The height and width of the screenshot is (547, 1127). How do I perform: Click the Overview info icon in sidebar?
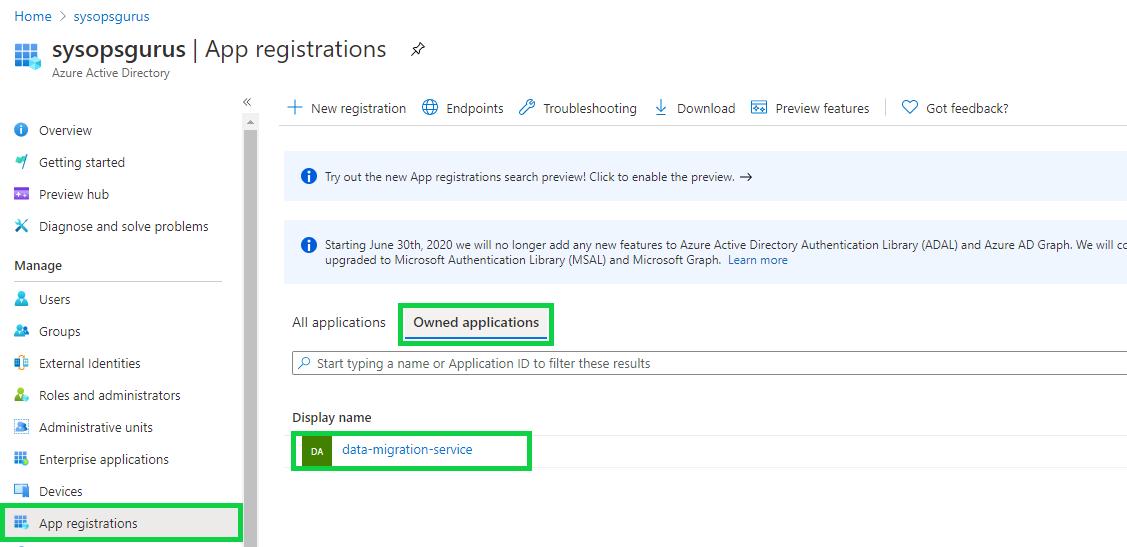tap(22, 130)
